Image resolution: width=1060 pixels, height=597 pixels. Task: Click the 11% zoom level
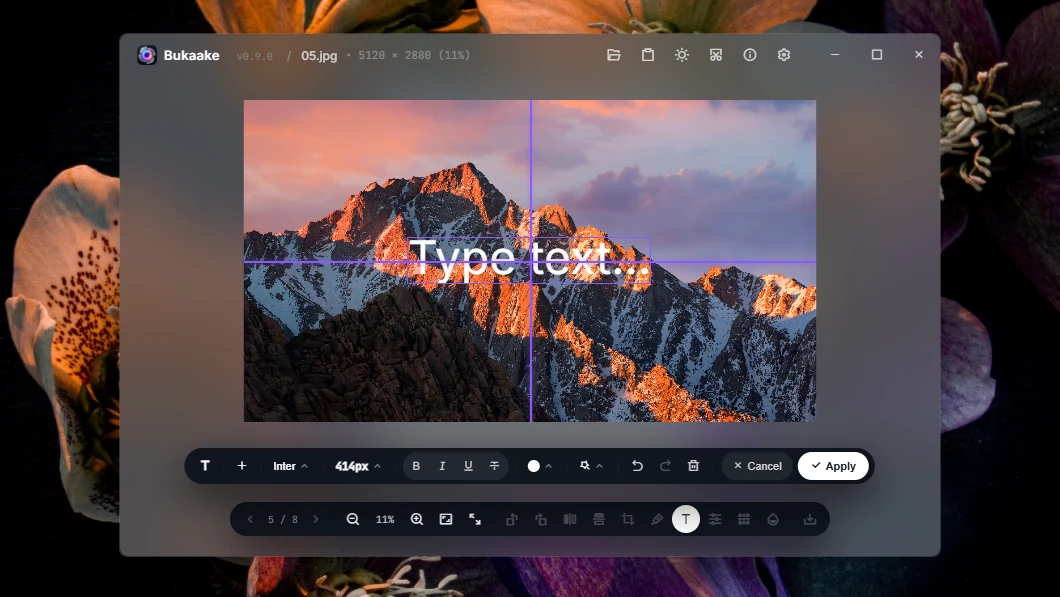(385, 519)
